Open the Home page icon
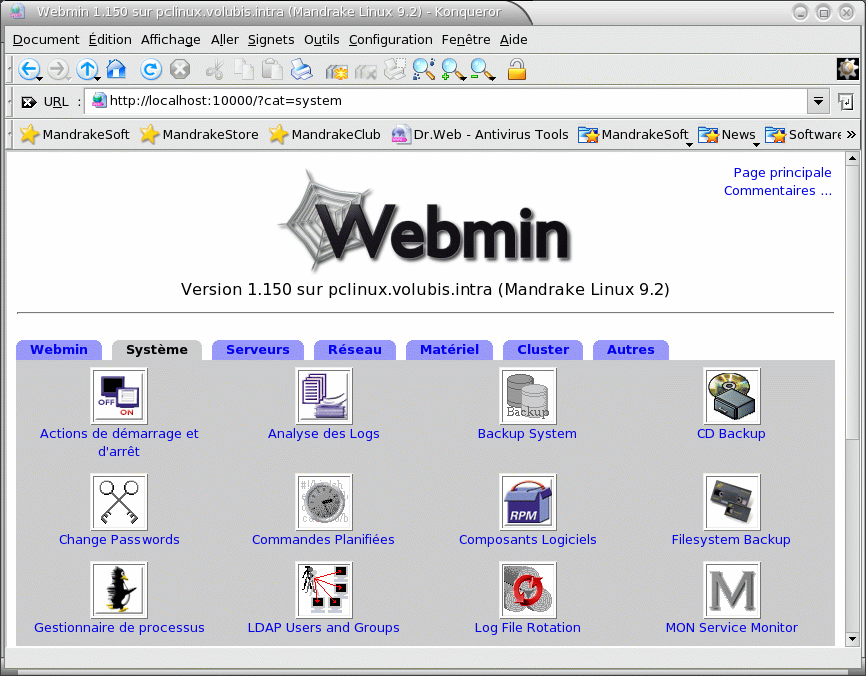 pos(116,70)
